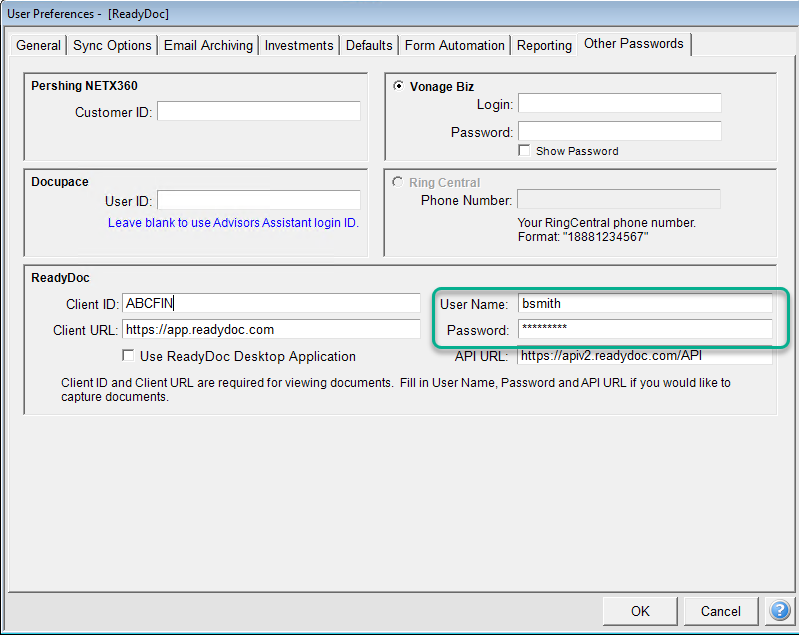This screenshot has width=799, height=636.
Task: Click the Vonage Biz Password field
Action: click(x=620, y=131)
